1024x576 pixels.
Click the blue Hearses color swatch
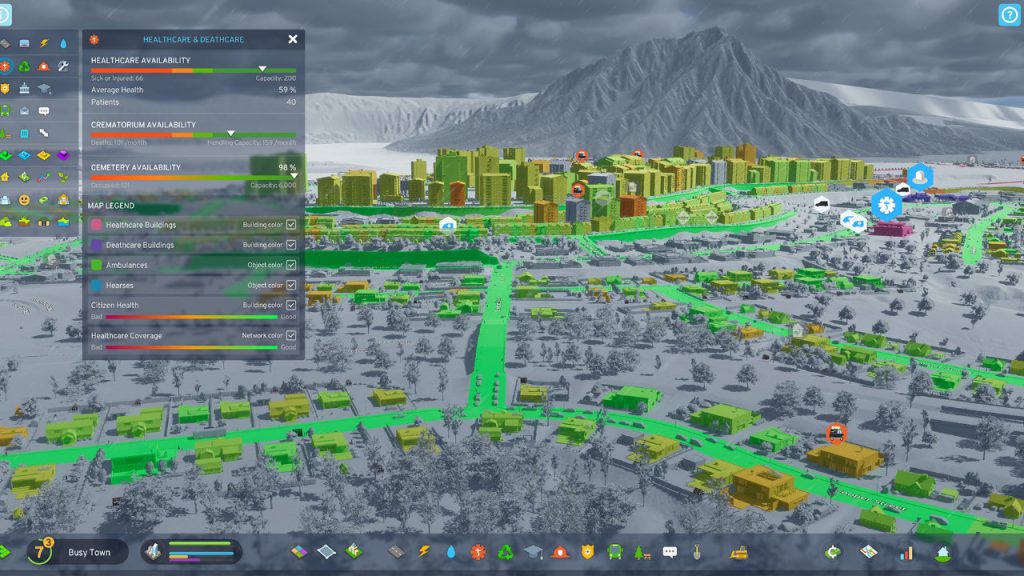pos(96,285)
